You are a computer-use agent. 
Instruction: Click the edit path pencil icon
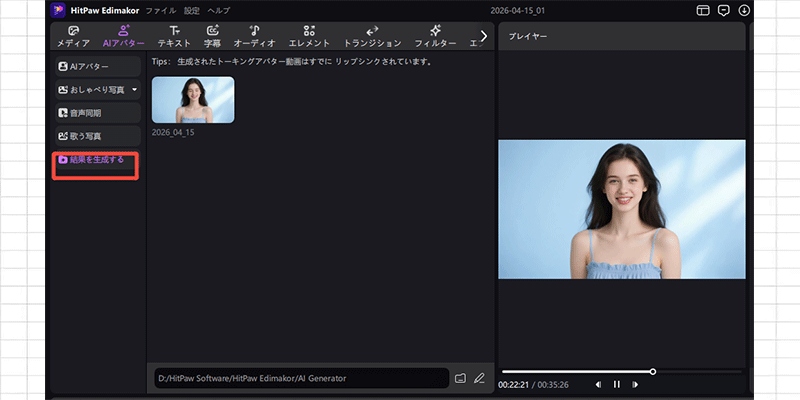pos(479,379)
